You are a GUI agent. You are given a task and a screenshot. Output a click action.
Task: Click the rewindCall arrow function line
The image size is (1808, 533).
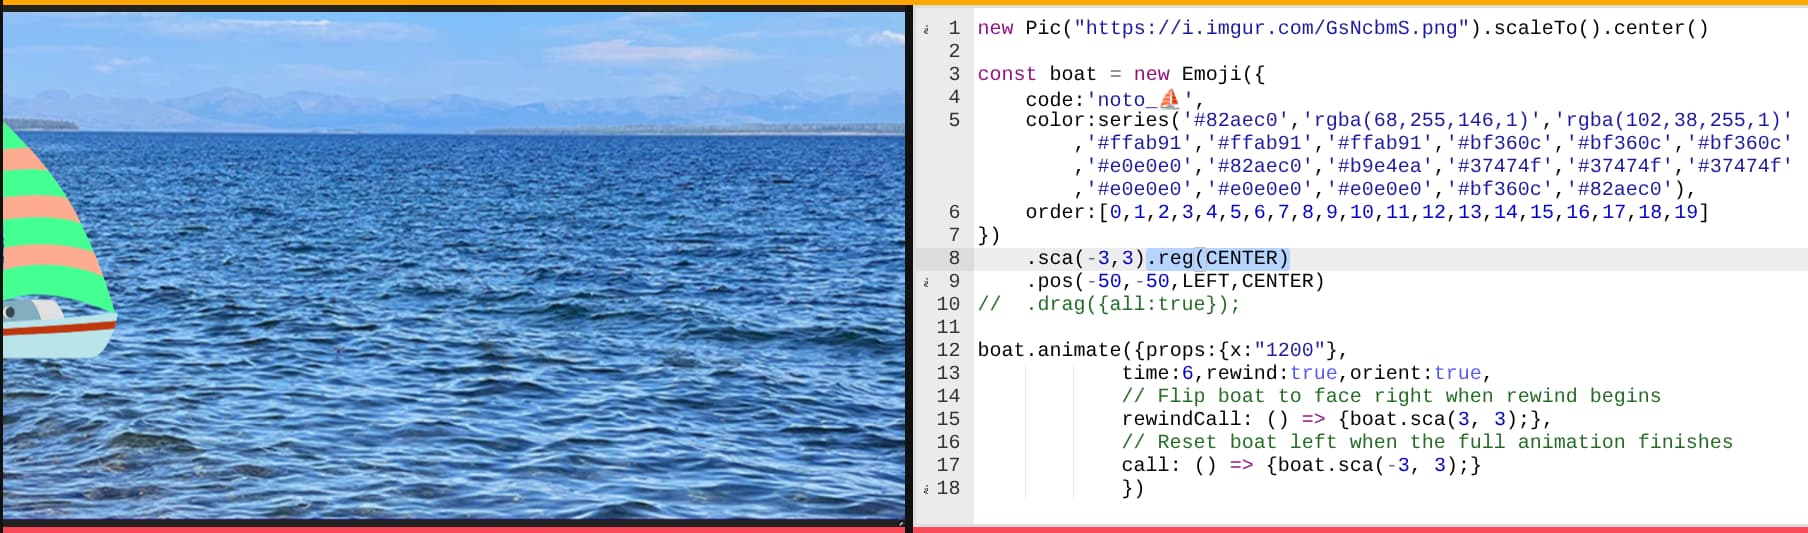click(x=1337, y=419)
